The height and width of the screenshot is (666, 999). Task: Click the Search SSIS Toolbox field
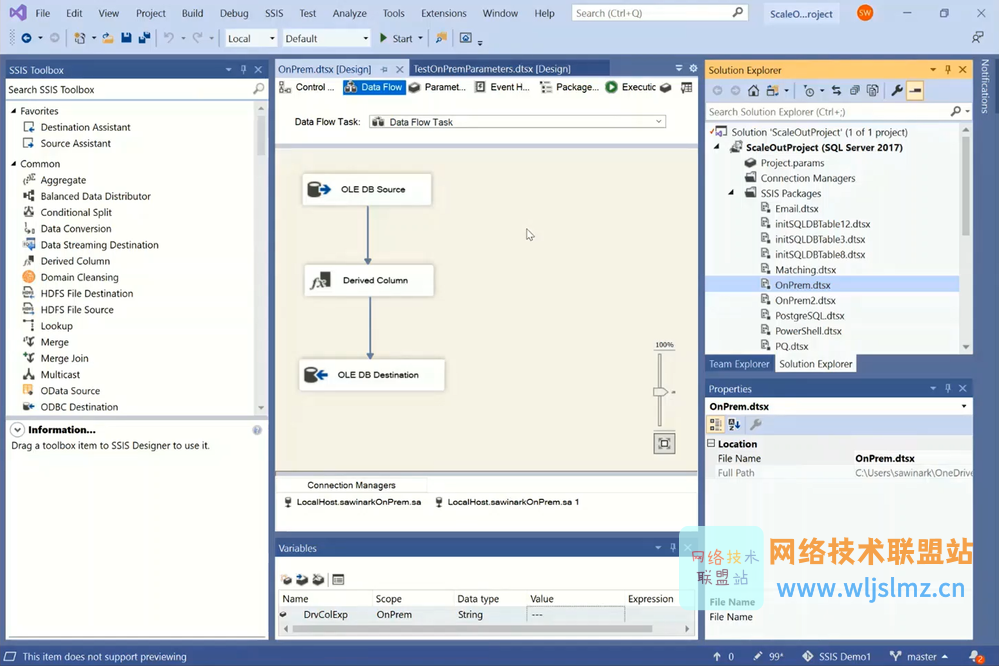point(136,90)
